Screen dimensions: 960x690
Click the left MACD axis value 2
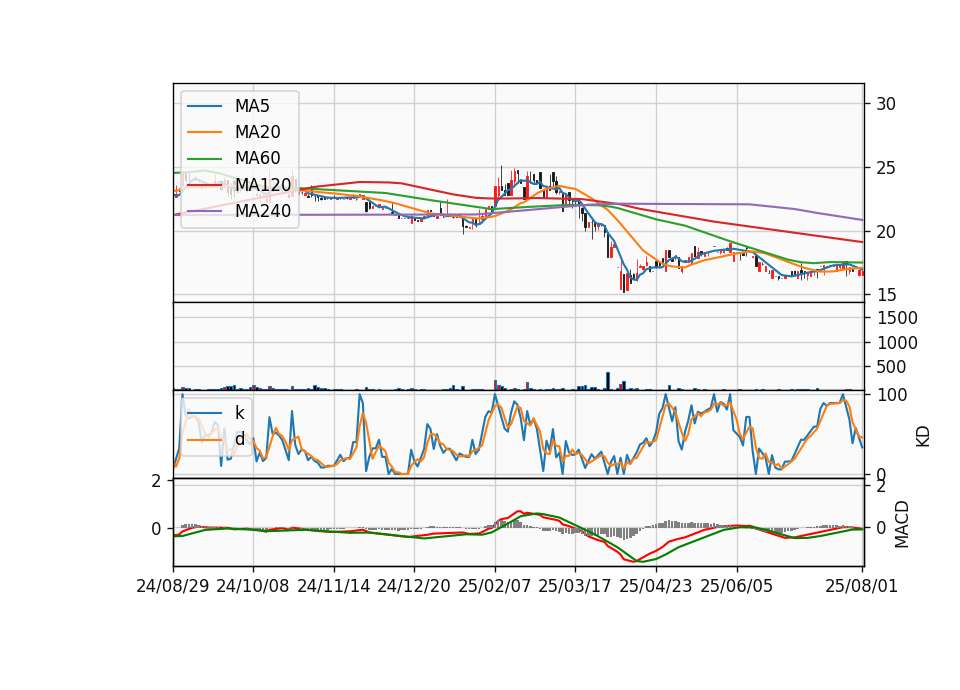(x=156, y=481)
